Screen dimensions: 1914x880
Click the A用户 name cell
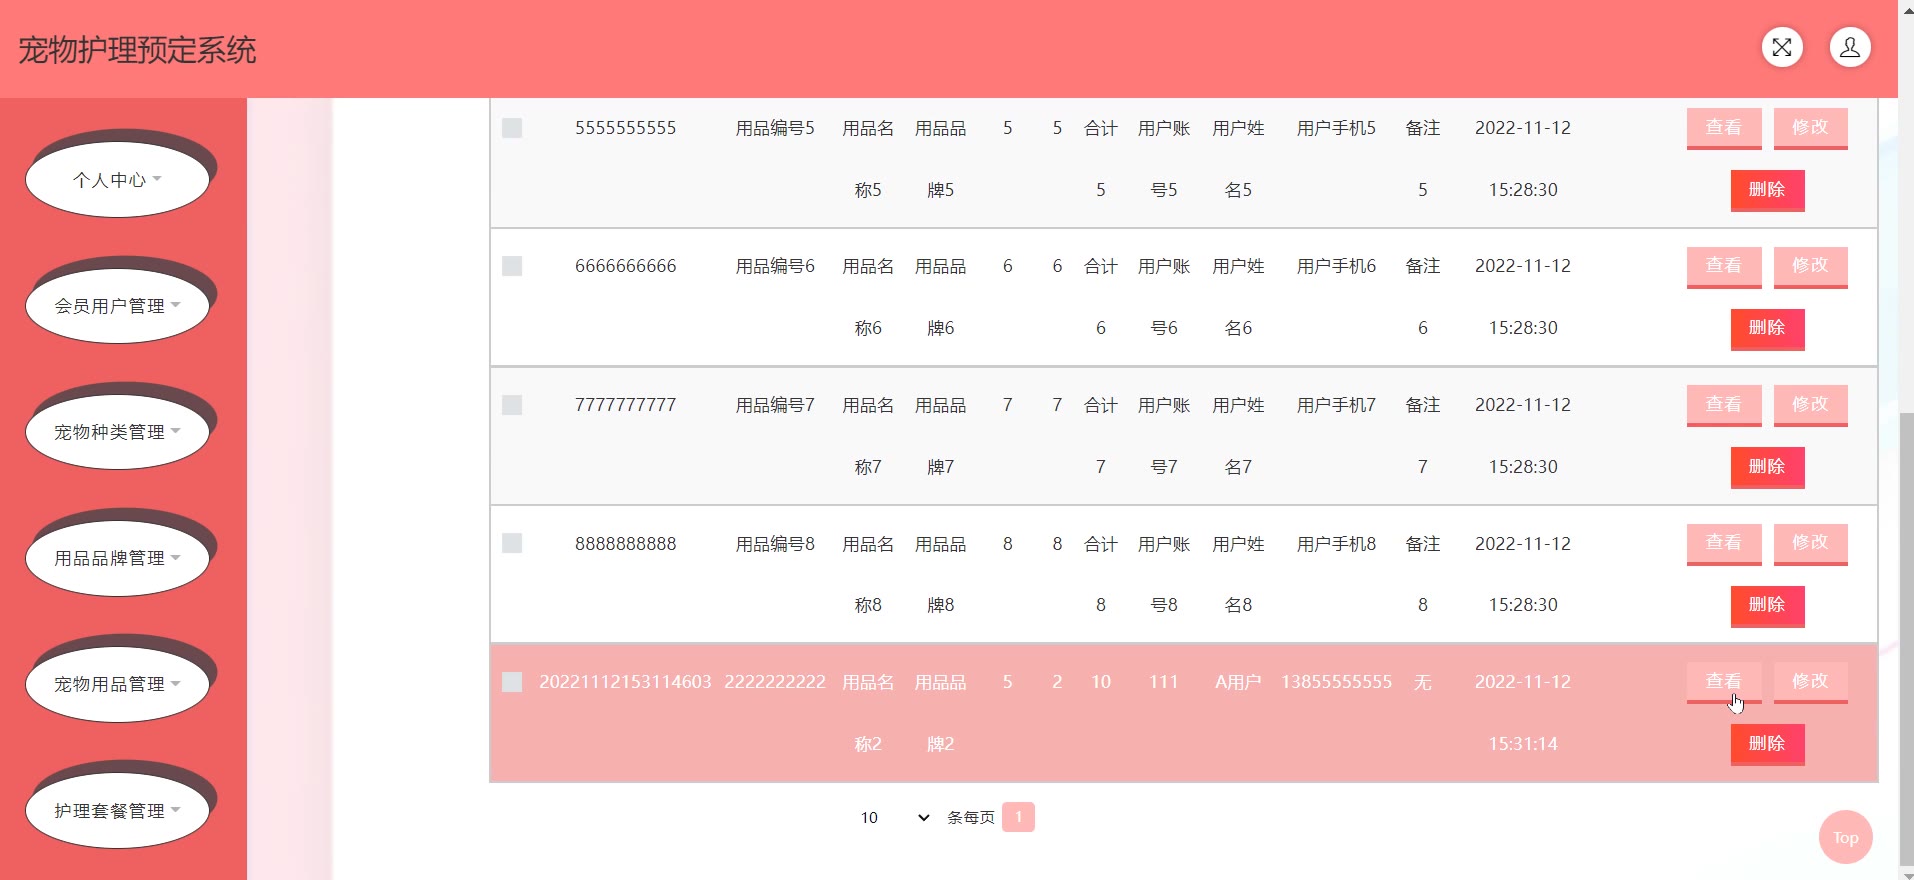click(1238, 682)
